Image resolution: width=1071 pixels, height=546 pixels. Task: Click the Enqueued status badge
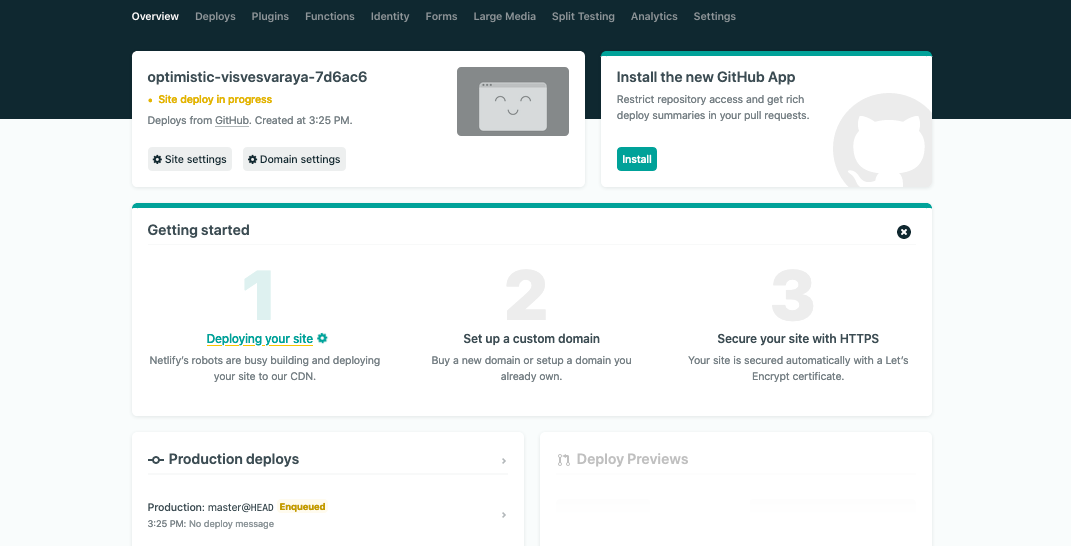(x=302, y=507)
